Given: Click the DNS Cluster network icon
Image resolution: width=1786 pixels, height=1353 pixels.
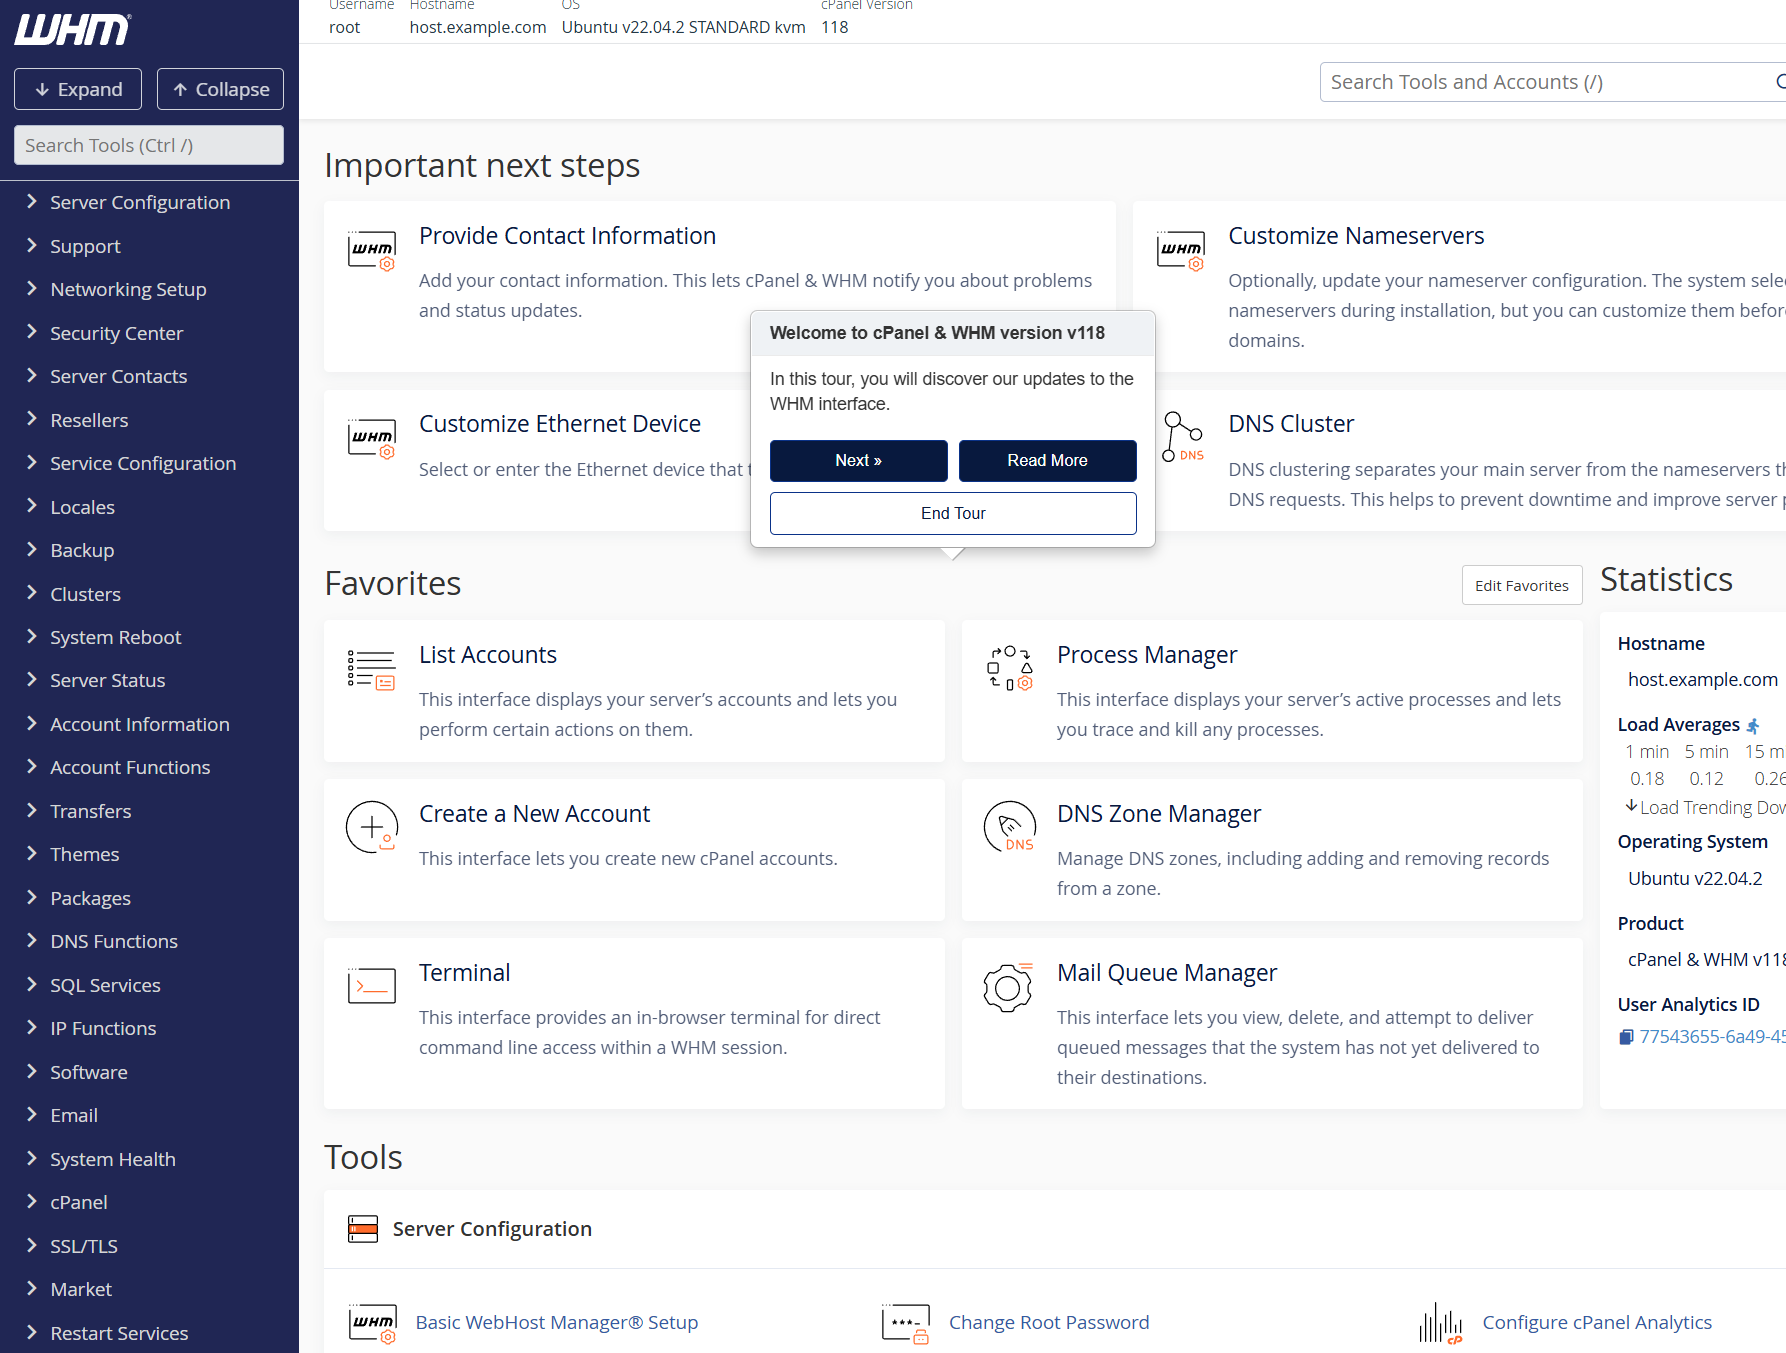Looking at the screenshot, I should tap(1183, 437).
